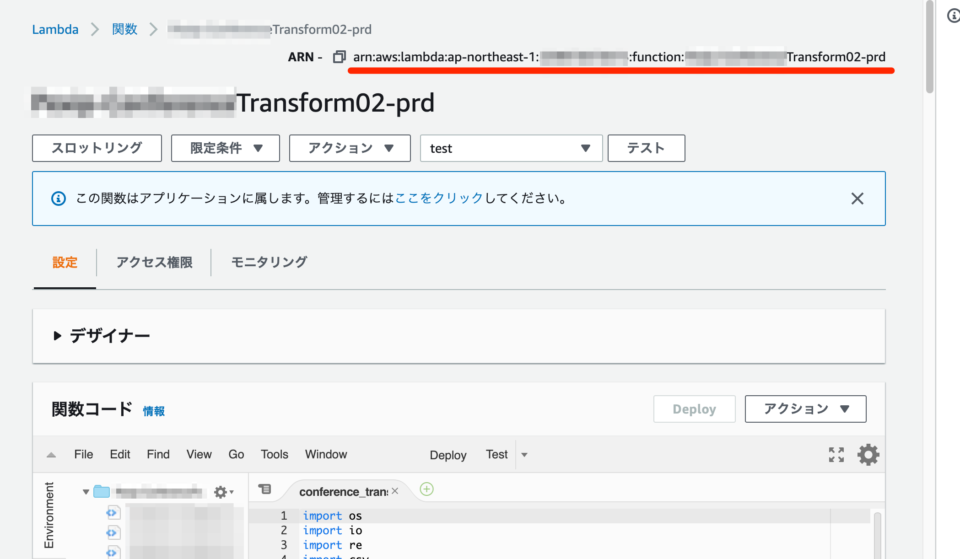Collapse editor menu bar with up arrow
This screenshot has width=960, height=559.
[51, 455]
